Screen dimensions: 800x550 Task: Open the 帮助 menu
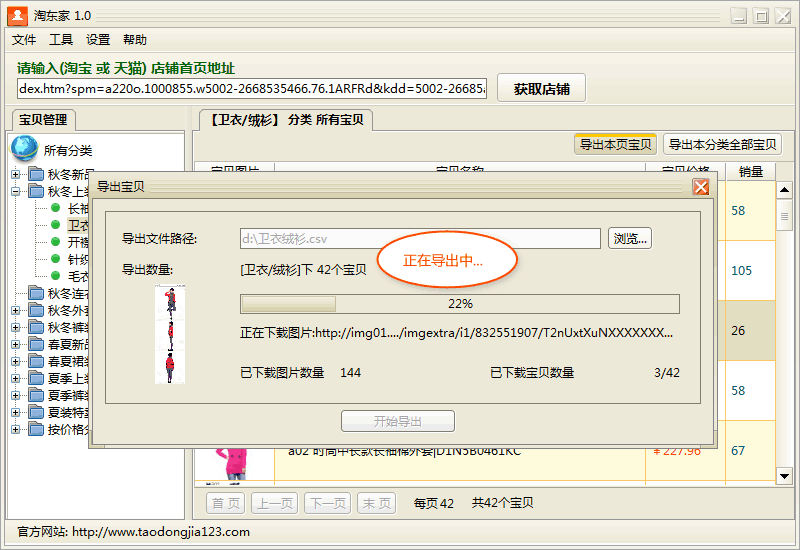point(135,39)
